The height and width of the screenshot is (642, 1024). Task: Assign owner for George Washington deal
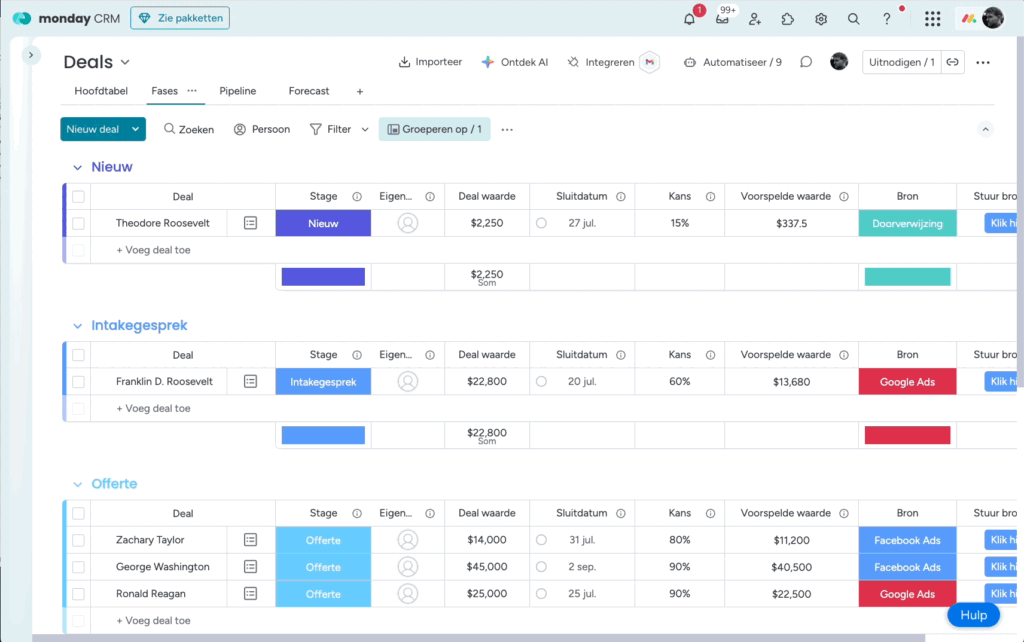(x=408, y=567)
